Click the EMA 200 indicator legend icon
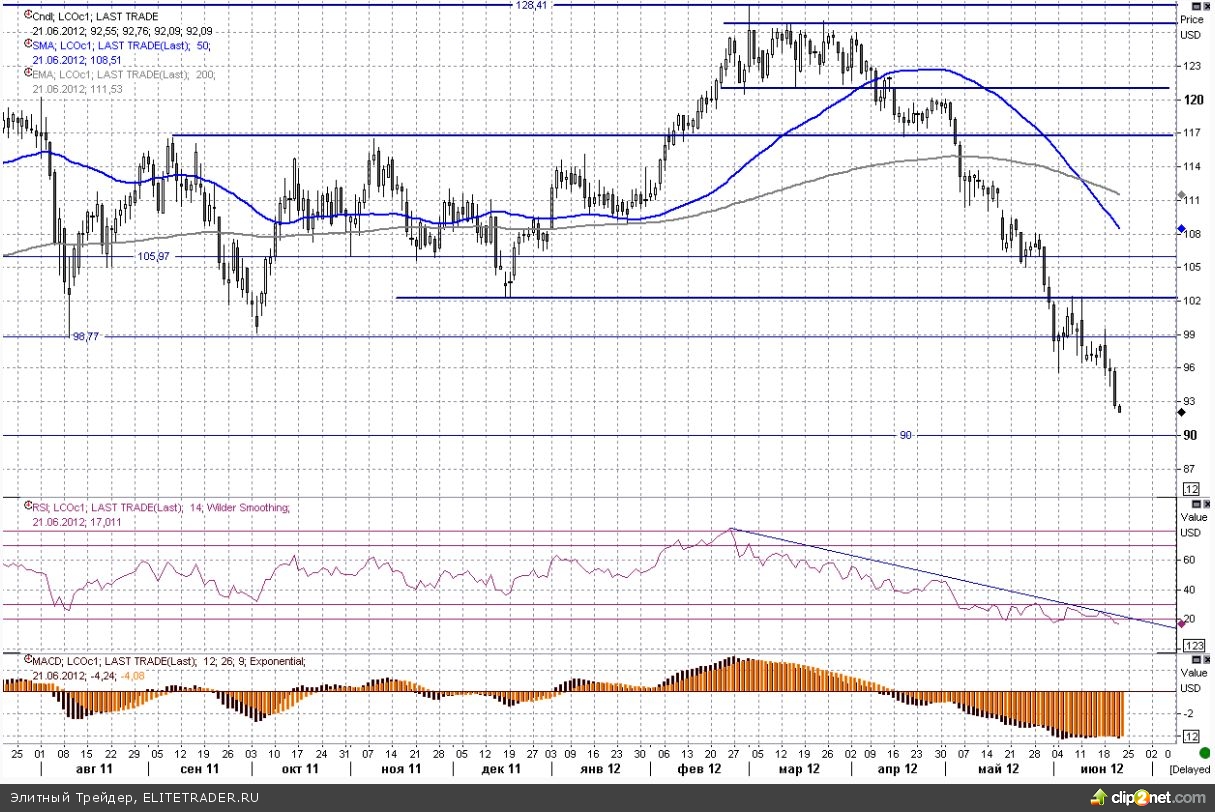 (x=27, y=70)
